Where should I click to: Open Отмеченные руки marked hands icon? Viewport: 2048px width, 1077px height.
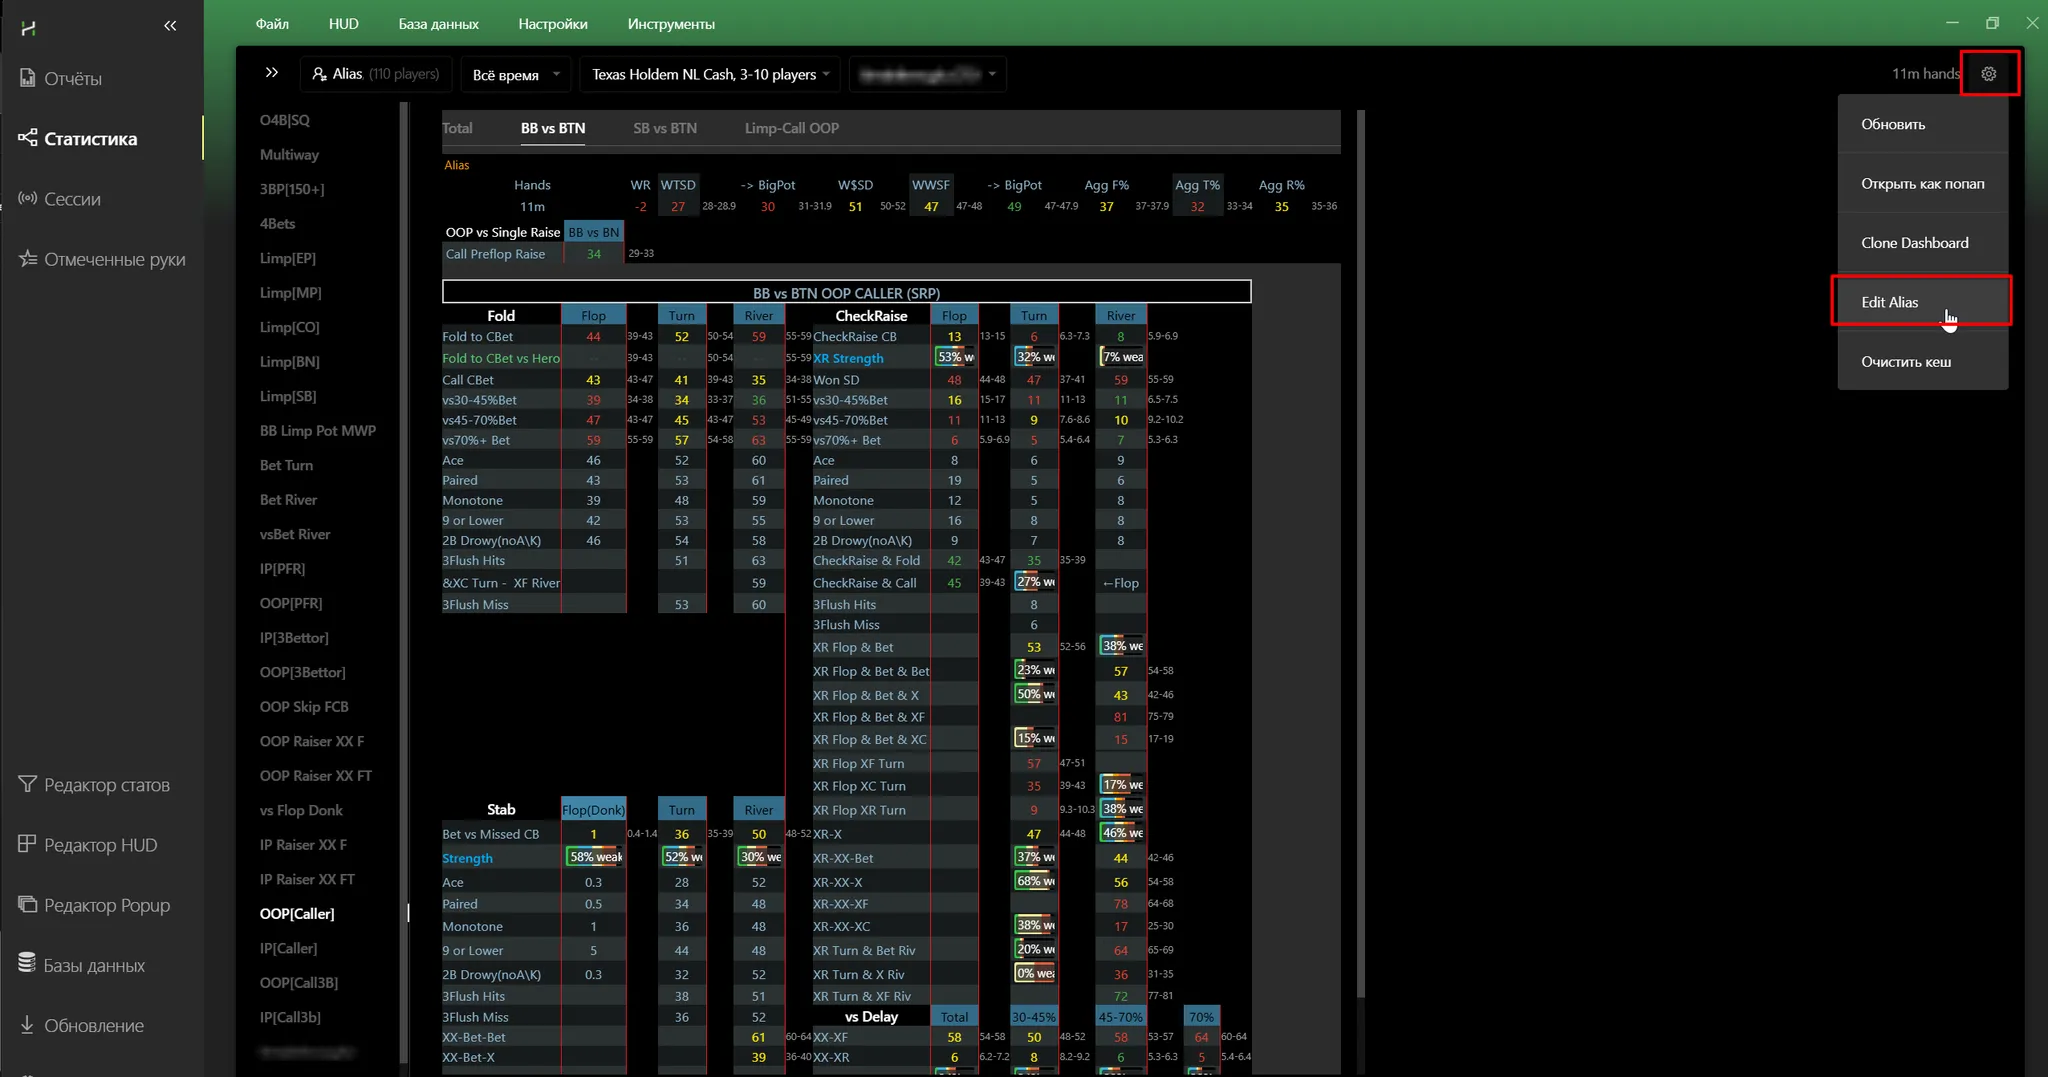27,259
